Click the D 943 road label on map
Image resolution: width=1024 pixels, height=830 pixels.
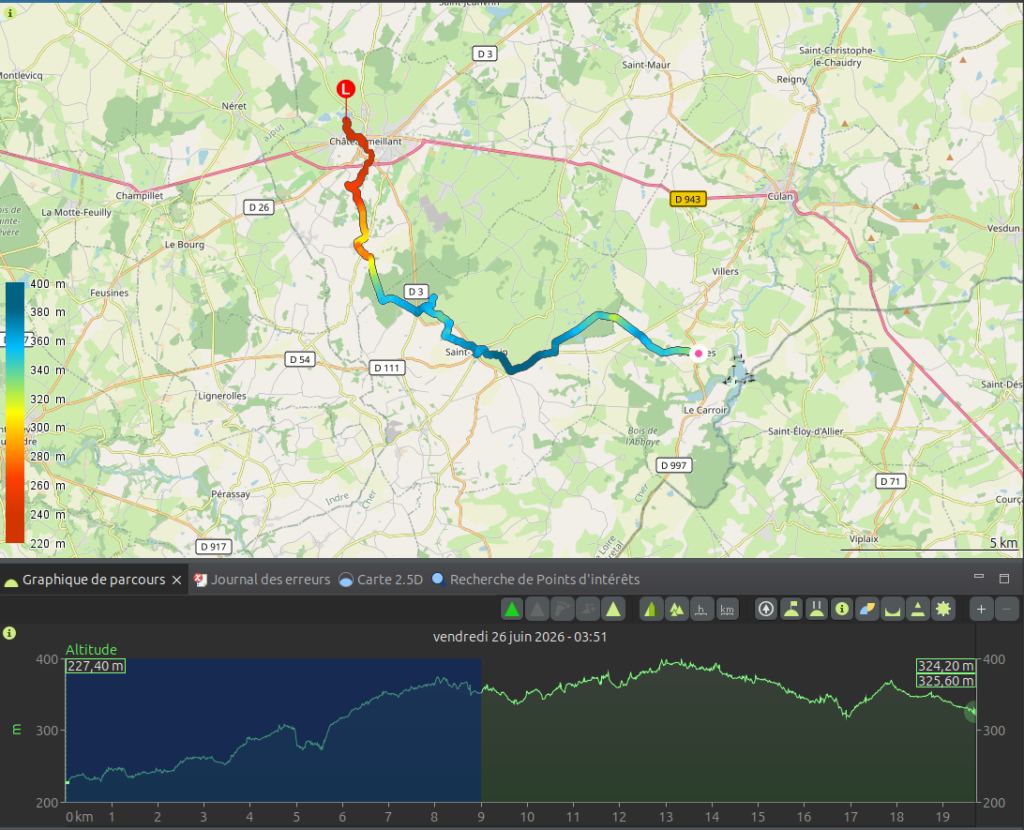688,199
